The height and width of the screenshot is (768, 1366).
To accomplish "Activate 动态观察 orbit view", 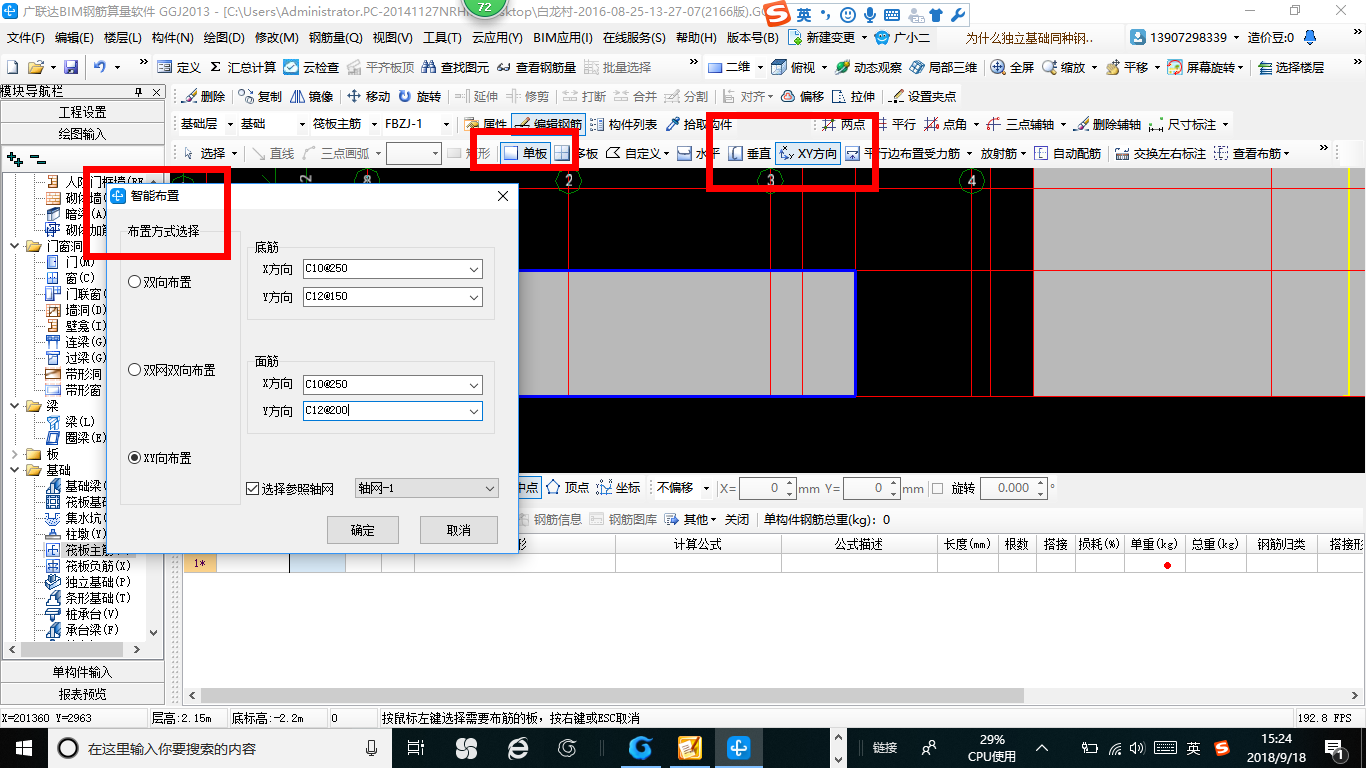I will point(869,67).
